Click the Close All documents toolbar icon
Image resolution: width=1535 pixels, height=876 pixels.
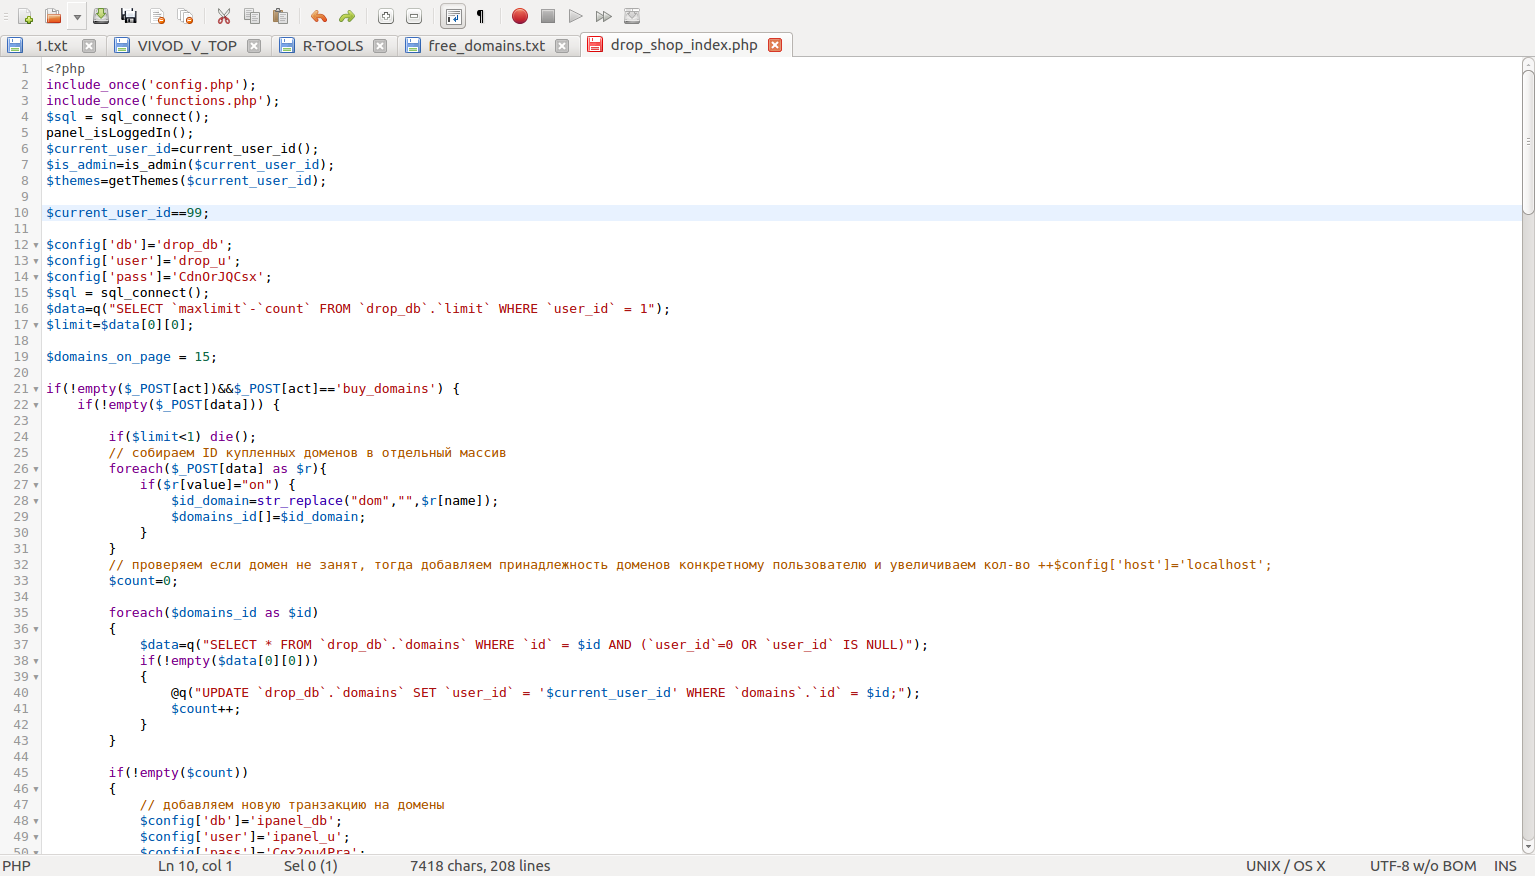[185, 16]
